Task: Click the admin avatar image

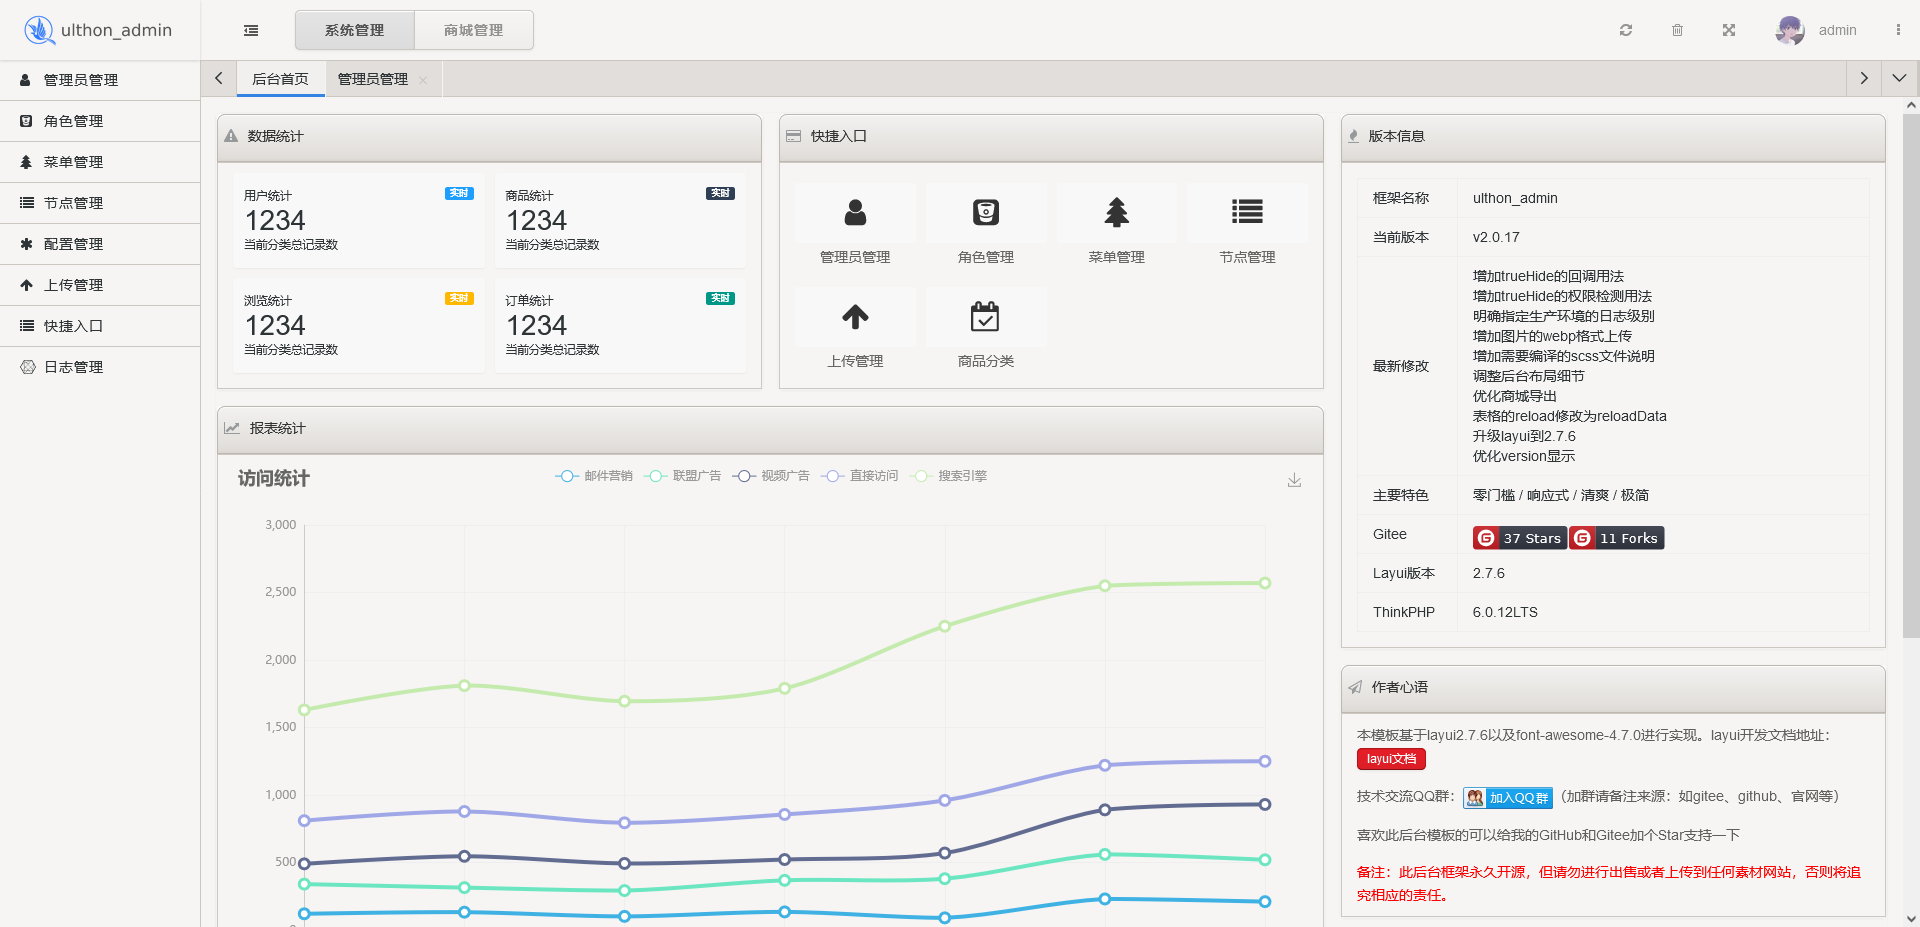Action: pyautogui.click(x=1790, y=30)
